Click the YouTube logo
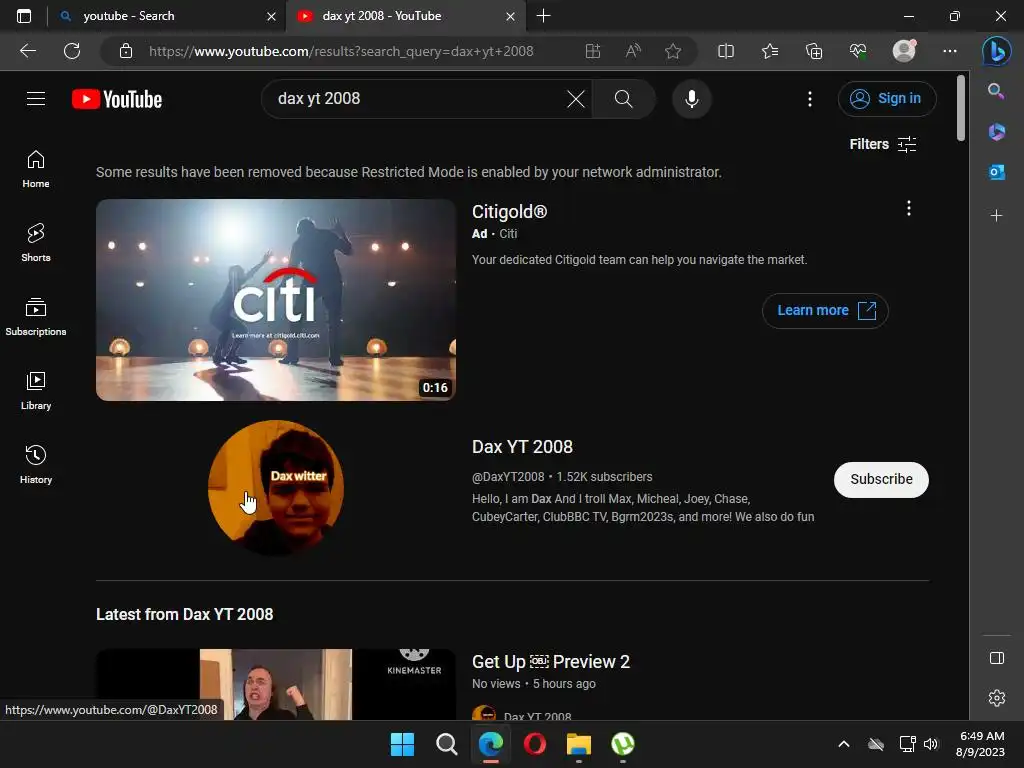This screenshot has width=1024, height=768. [117, 99]
